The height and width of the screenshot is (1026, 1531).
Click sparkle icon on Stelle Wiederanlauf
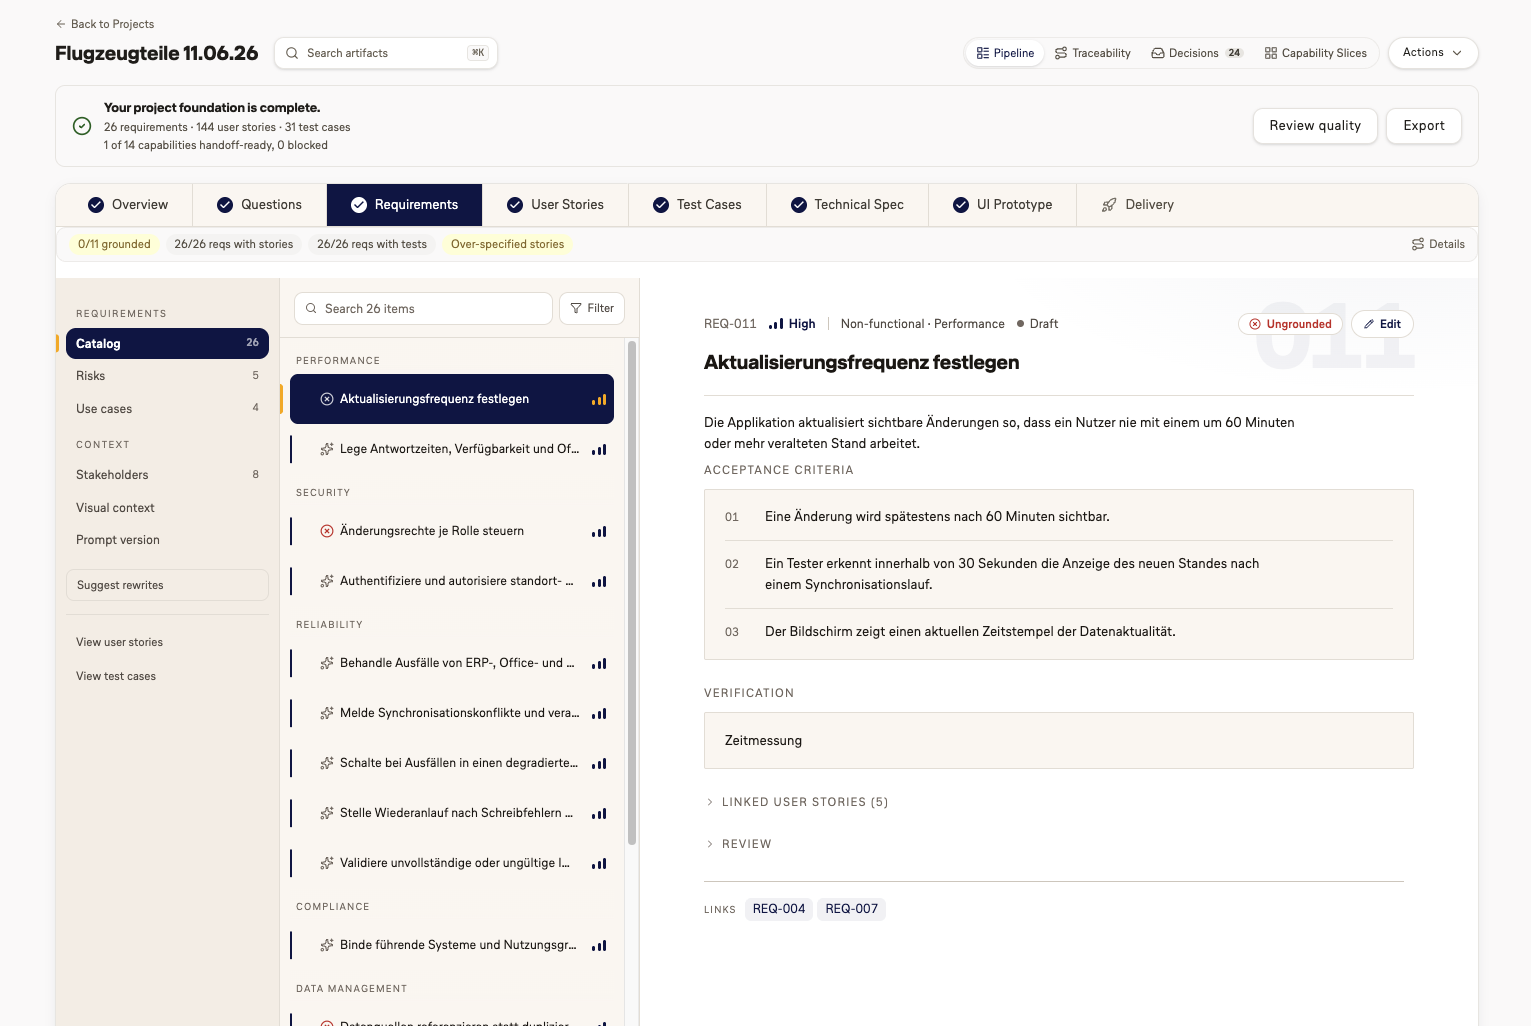[x=327, y=813]
